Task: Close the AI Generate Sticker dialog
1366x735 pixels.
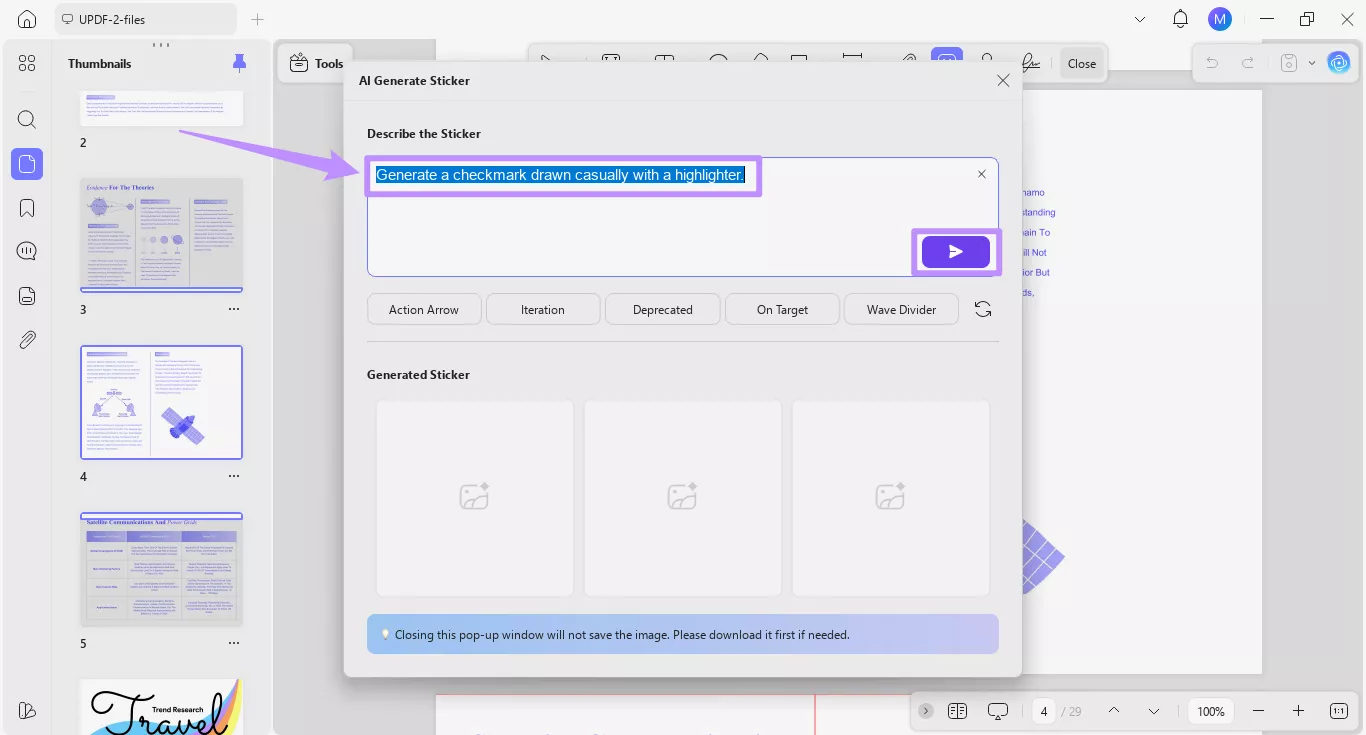Action: (x=1003, y=80)
